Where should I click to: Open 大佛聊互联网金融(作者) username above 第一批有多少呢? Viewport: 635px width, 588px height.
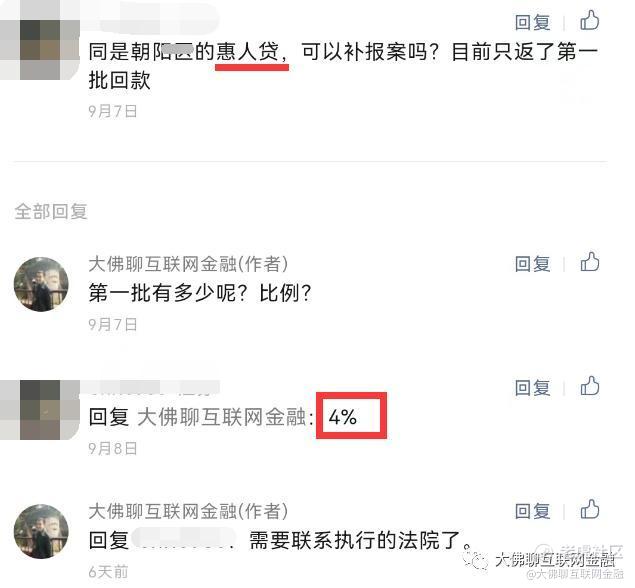188,264
